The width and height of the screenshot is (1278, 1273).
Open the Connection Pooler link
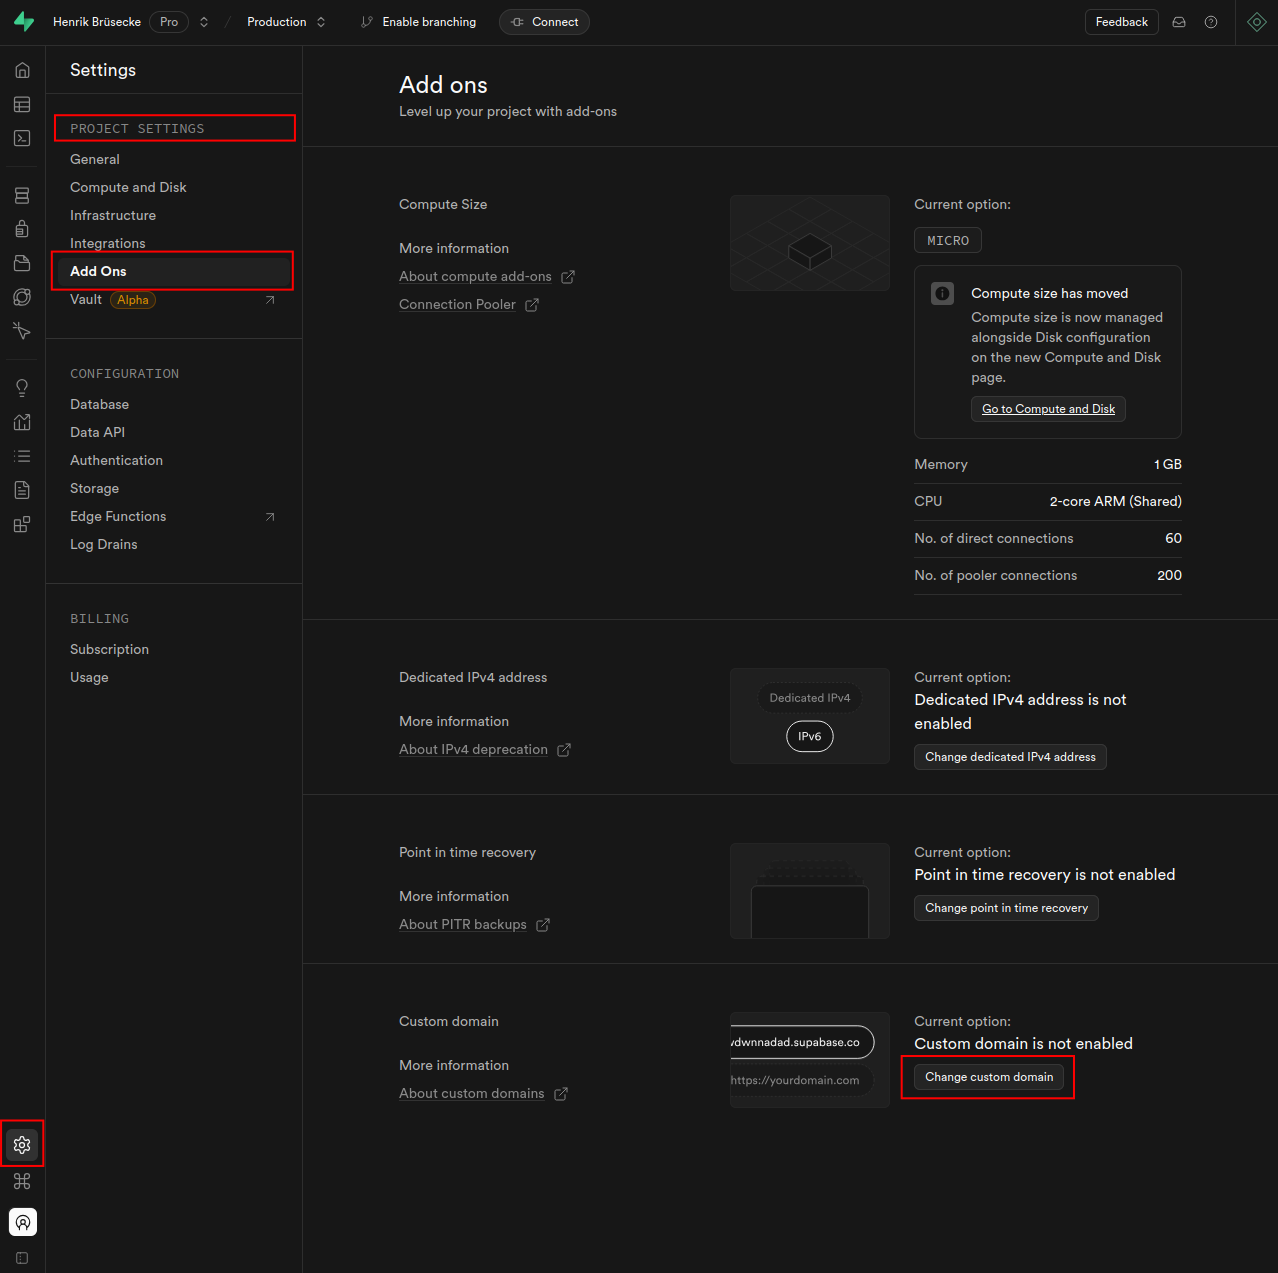[469, 304]
